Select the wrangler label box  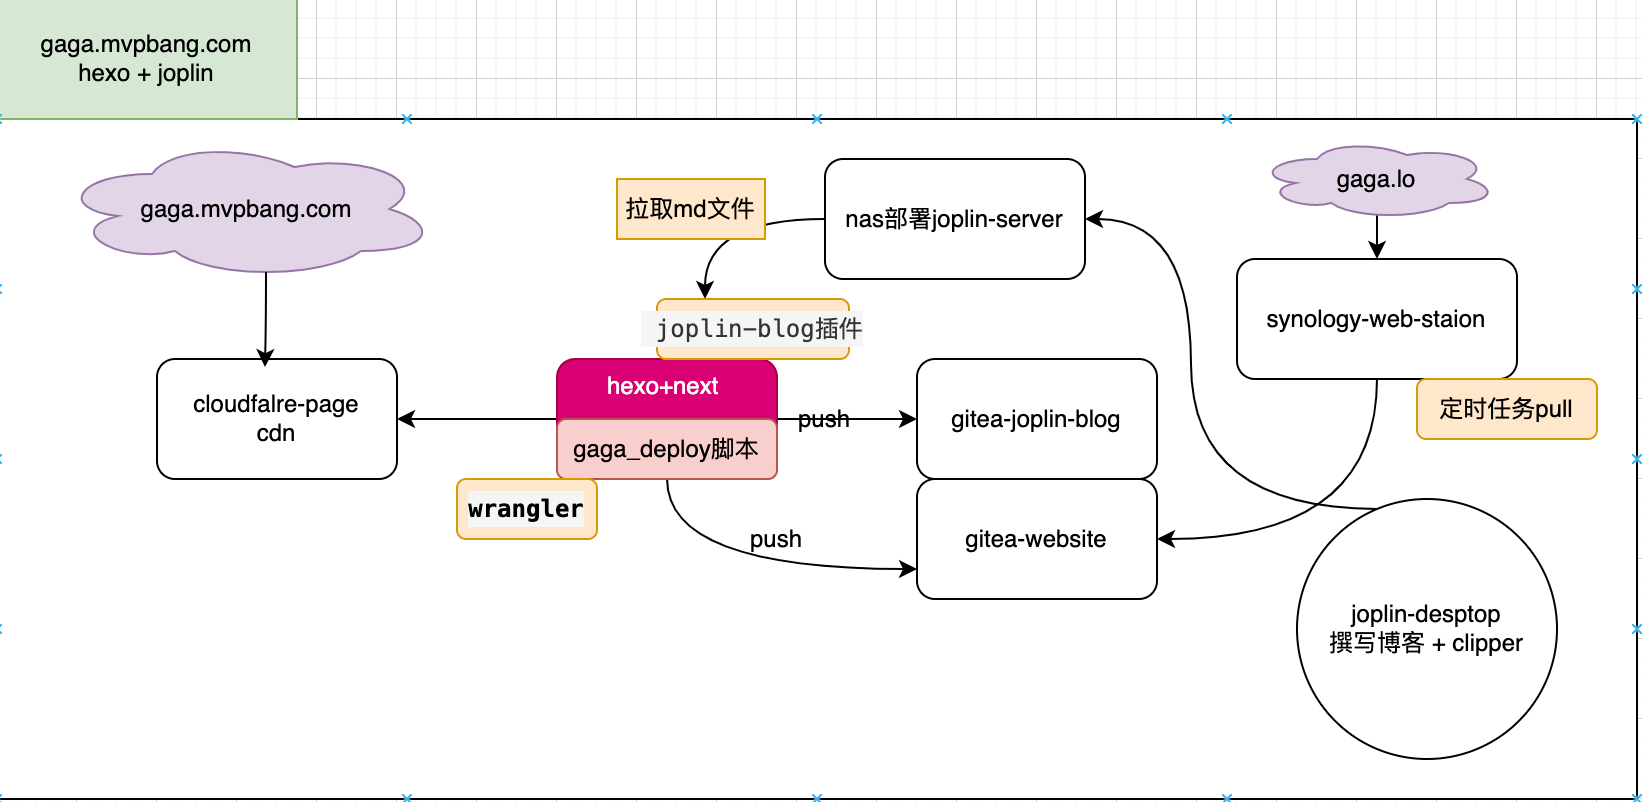pos(526,509)
